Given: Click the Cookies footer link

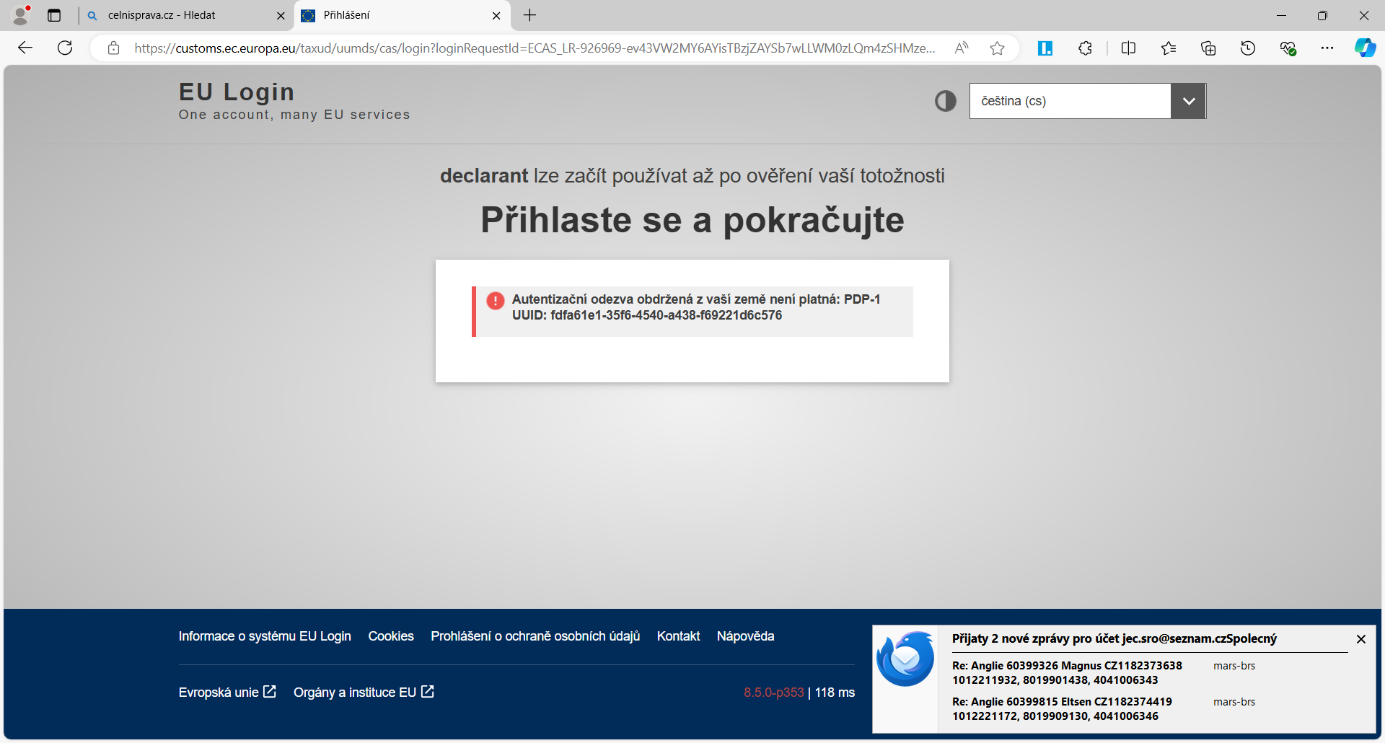Looking at the screenshot, I should (390, 636).
